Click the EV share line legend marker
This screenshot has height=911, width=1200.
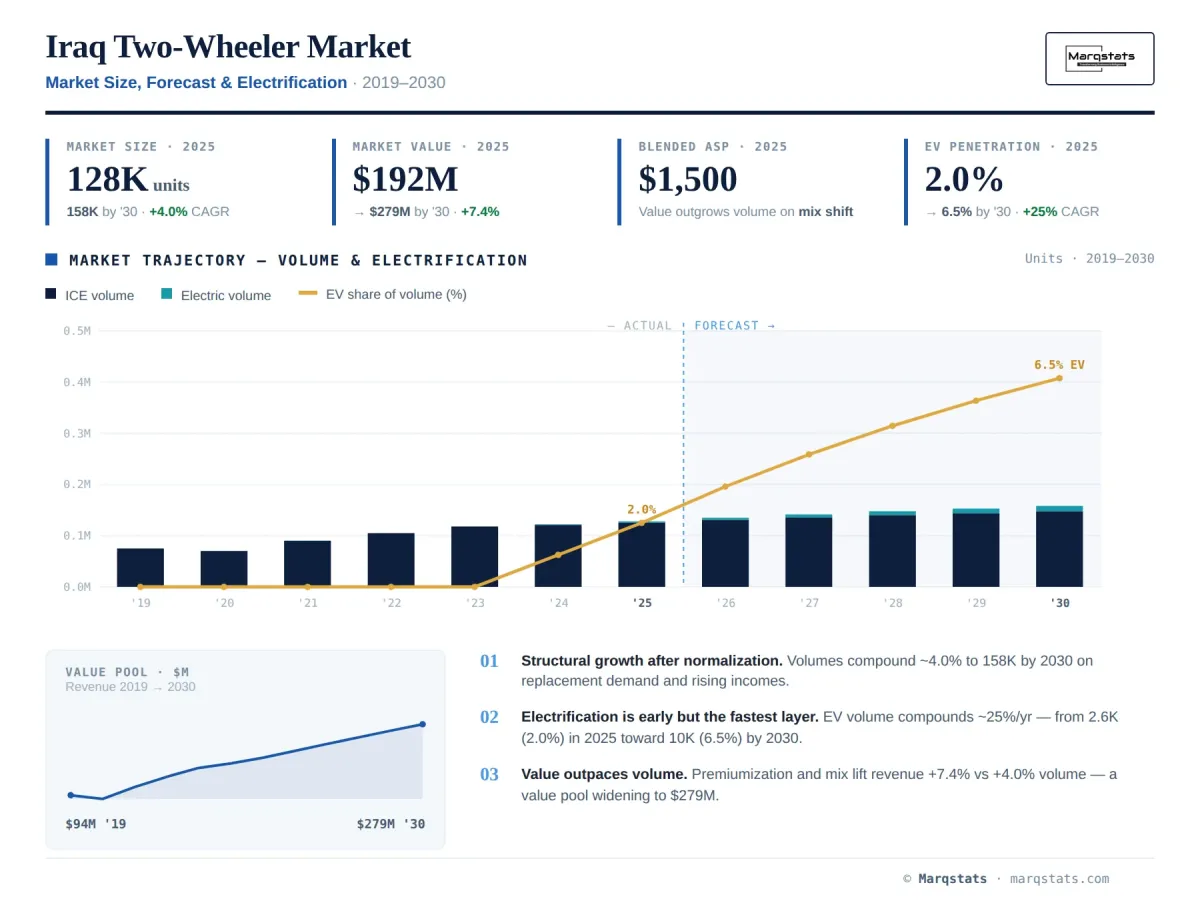(308, 294)
